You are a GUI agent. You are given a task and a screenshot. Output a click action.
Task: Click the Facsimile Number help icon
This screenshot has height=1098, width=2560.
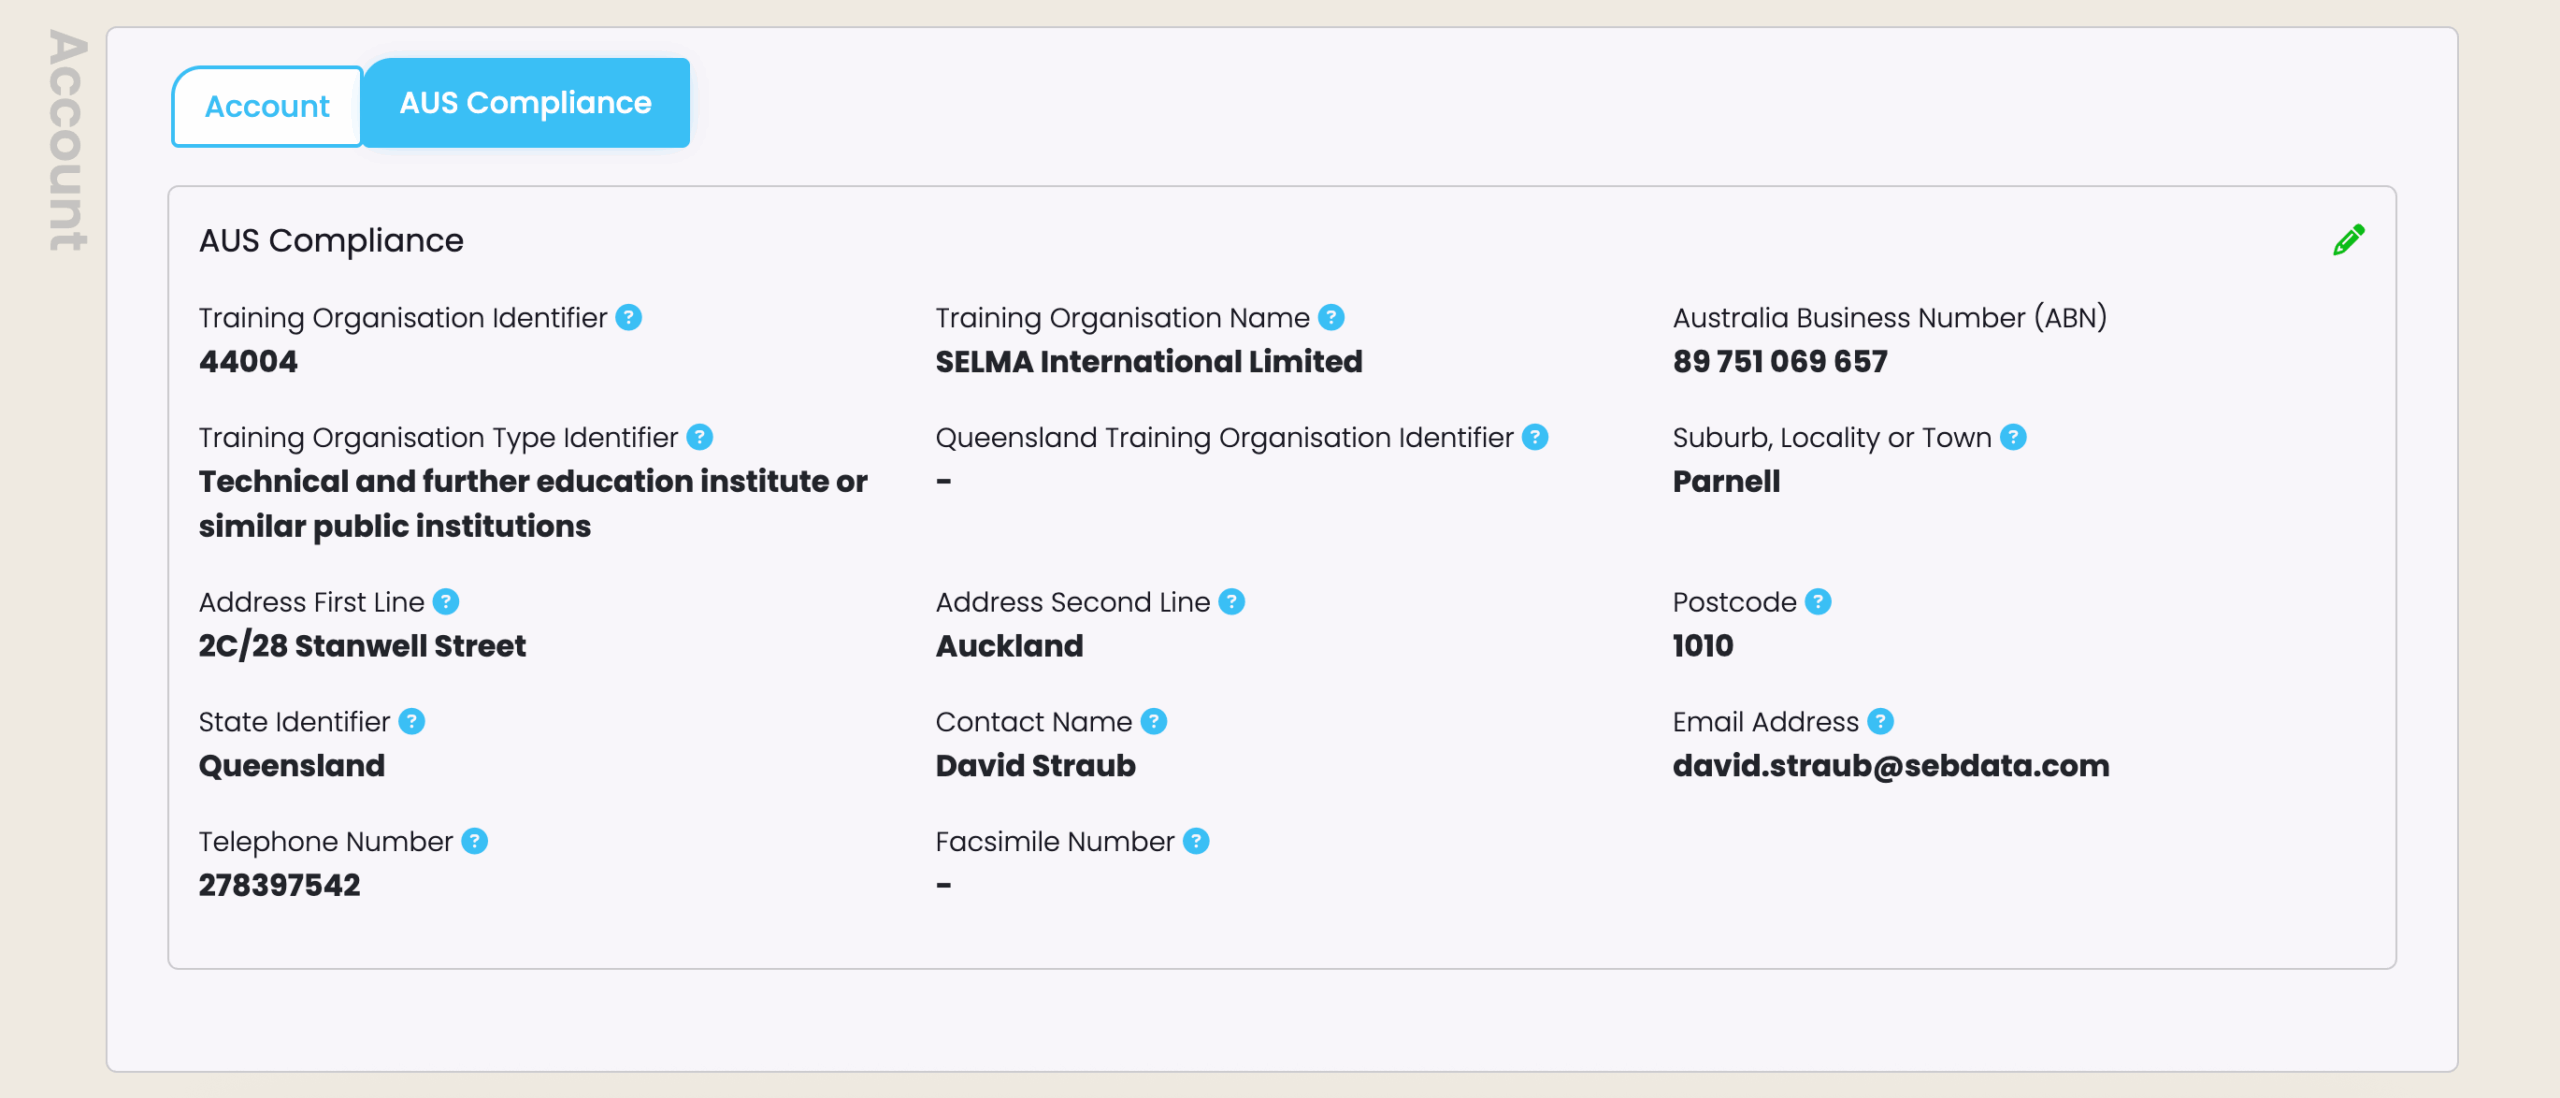(1196, 842)
